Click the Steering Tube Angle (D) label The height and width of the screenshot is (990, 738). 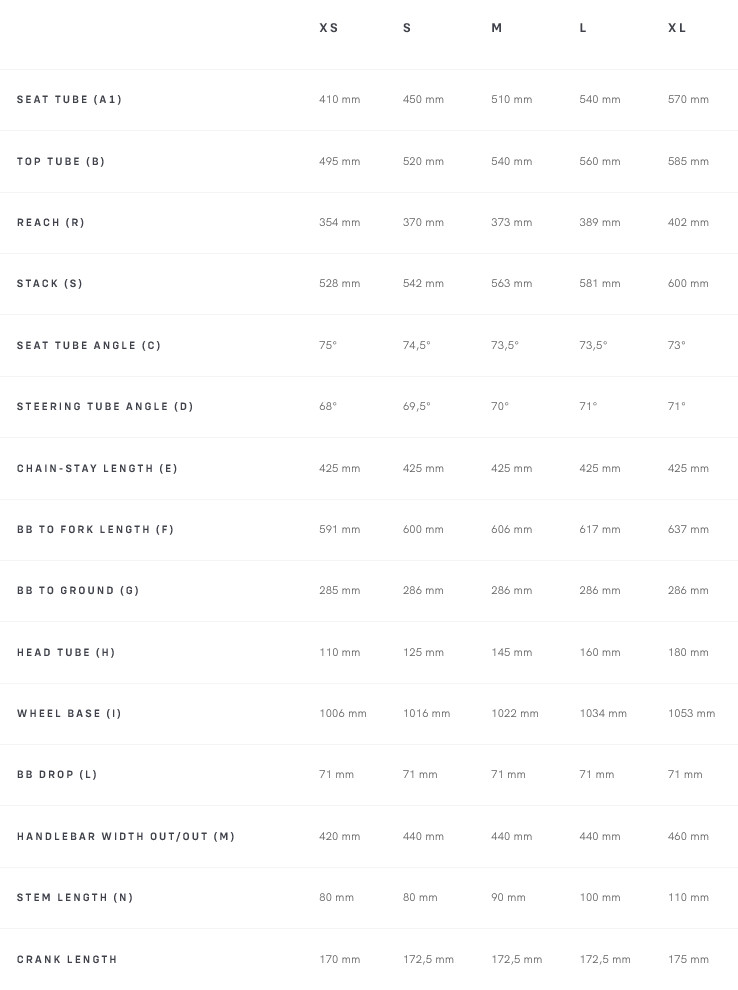[x=106, y=407]
